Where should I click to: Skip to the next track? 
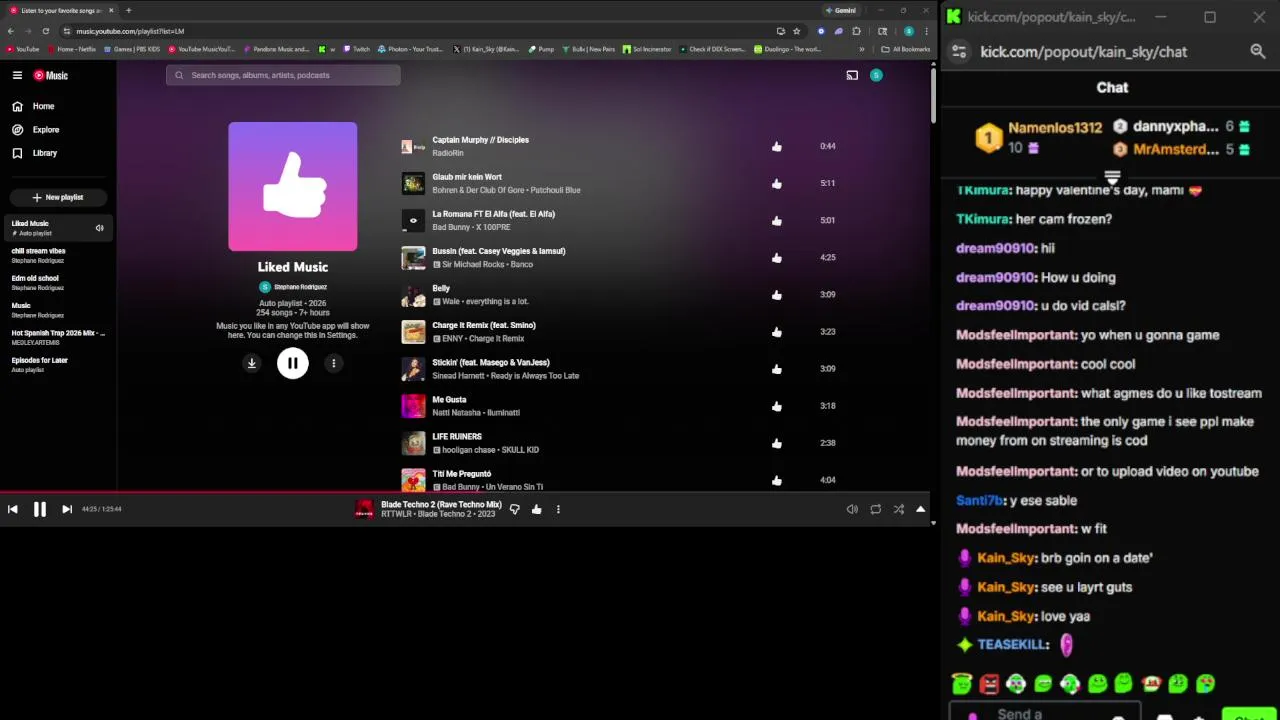67,509
